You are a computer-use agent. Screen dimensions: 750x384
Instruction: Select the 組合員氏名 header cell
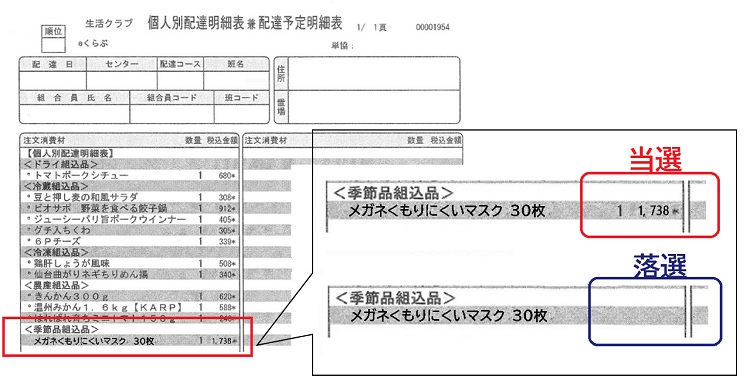tap(75, 98)
